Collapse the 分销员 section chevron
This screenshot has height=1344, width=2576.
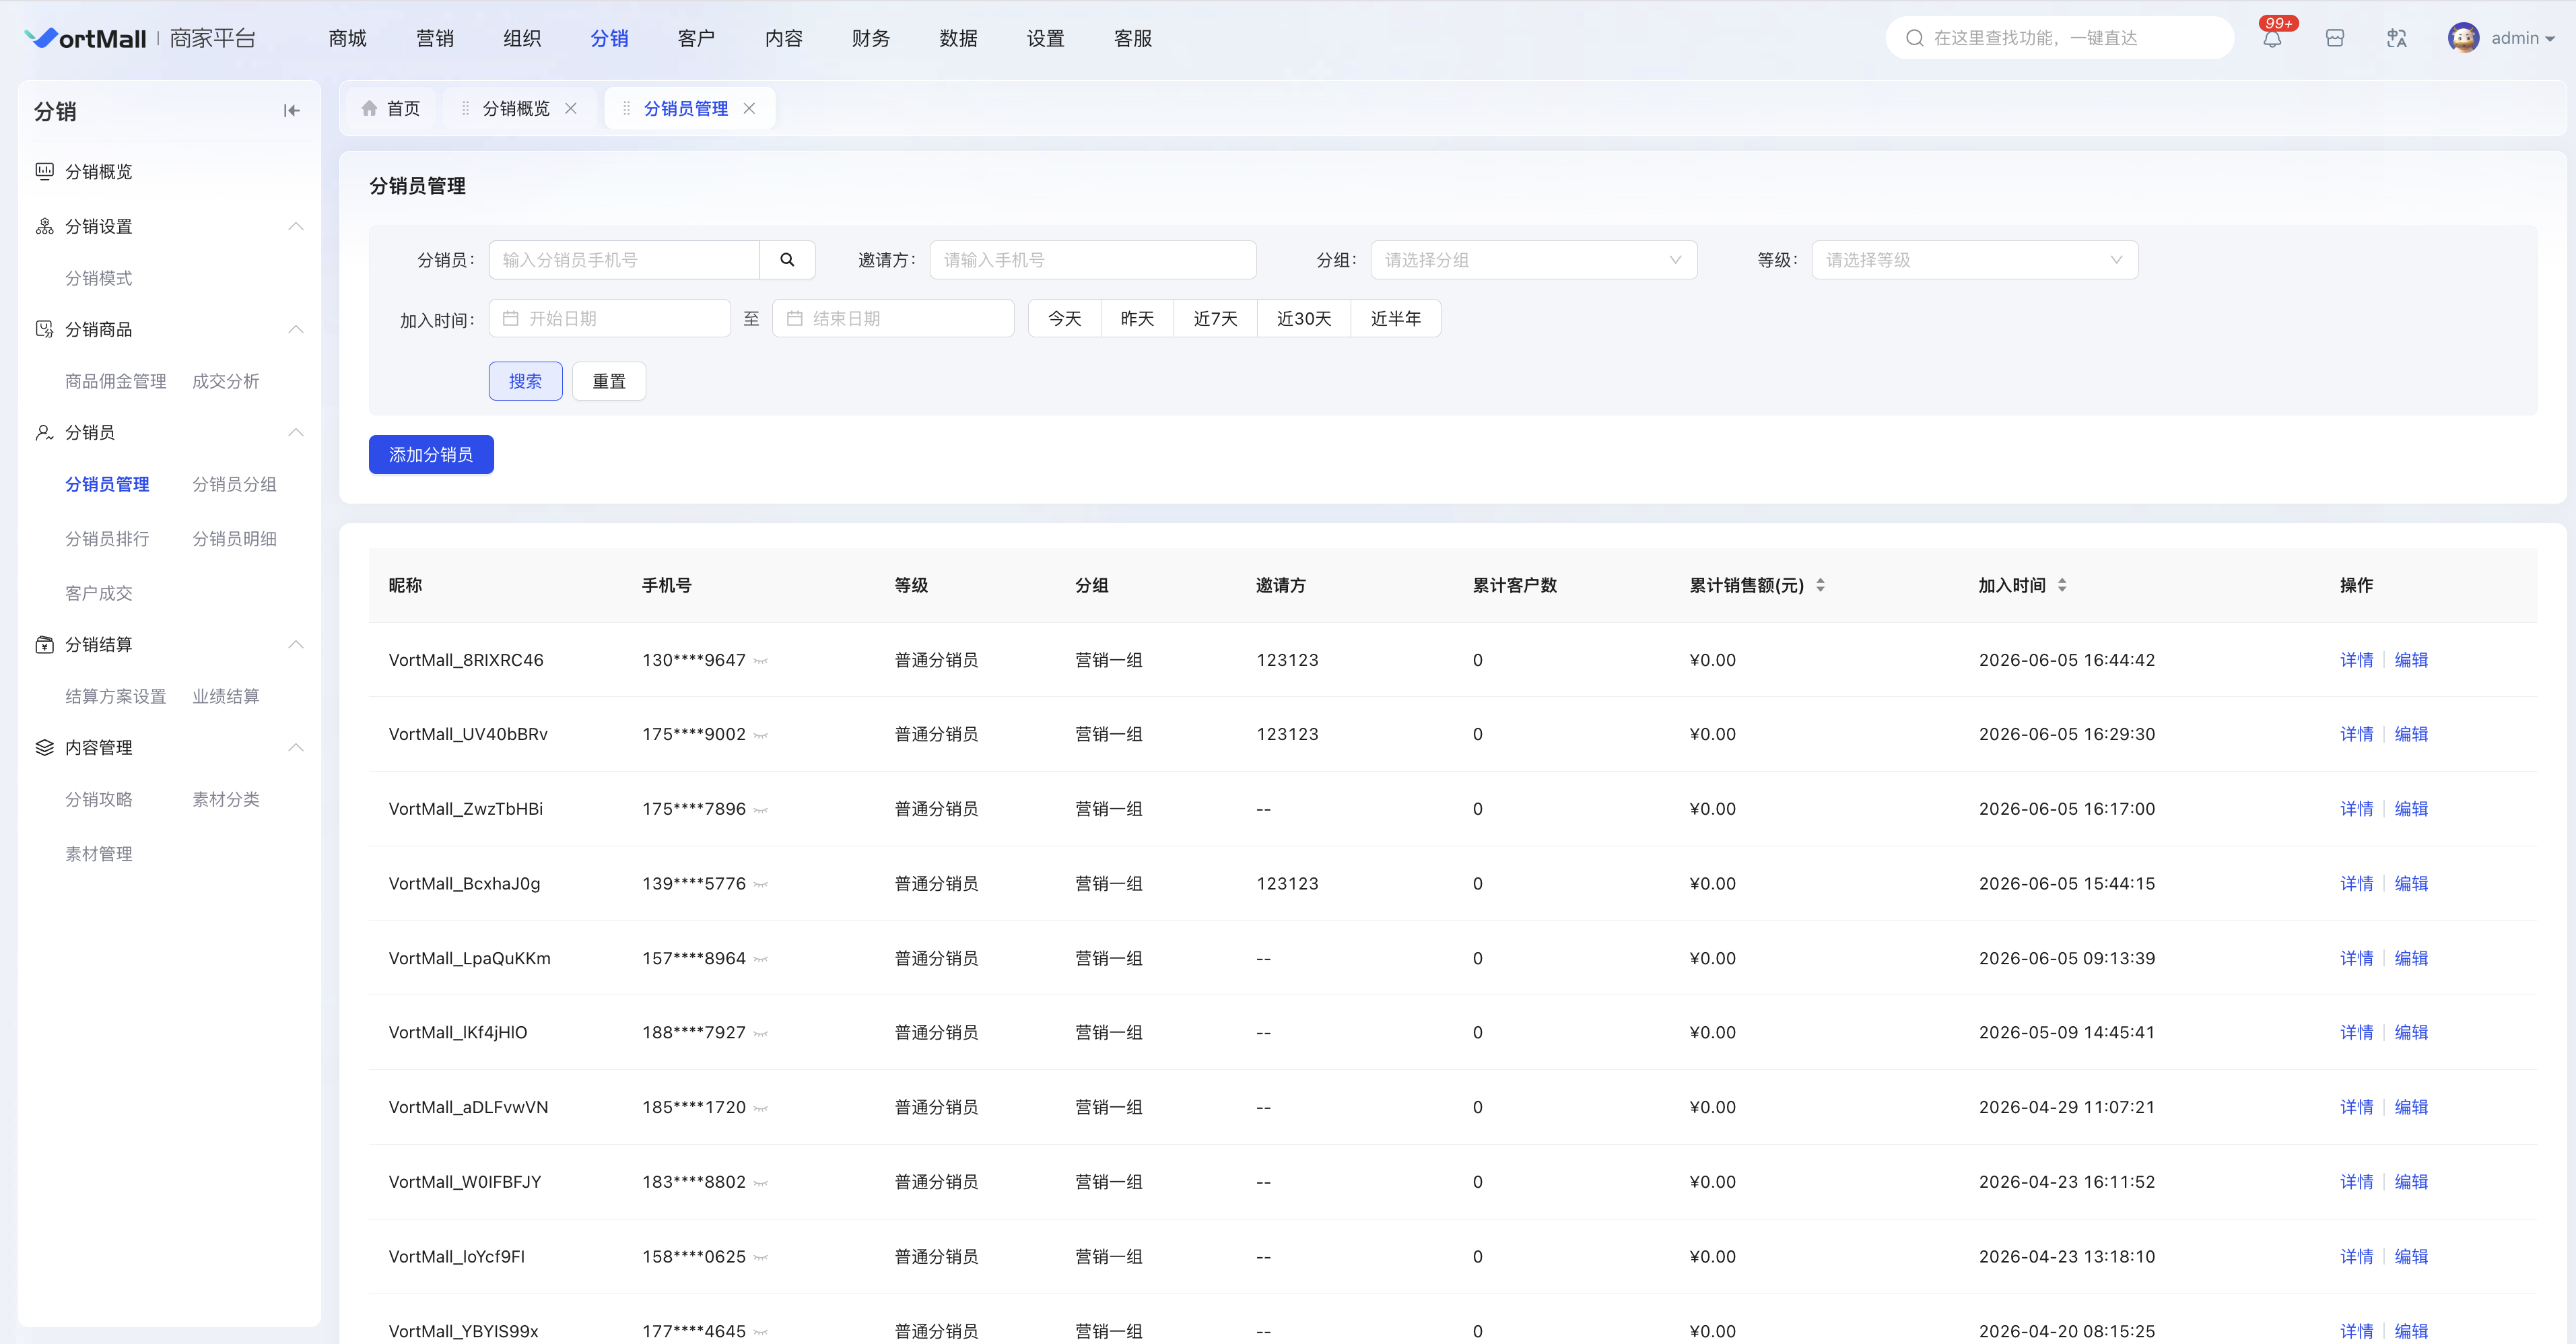[296, 432]
